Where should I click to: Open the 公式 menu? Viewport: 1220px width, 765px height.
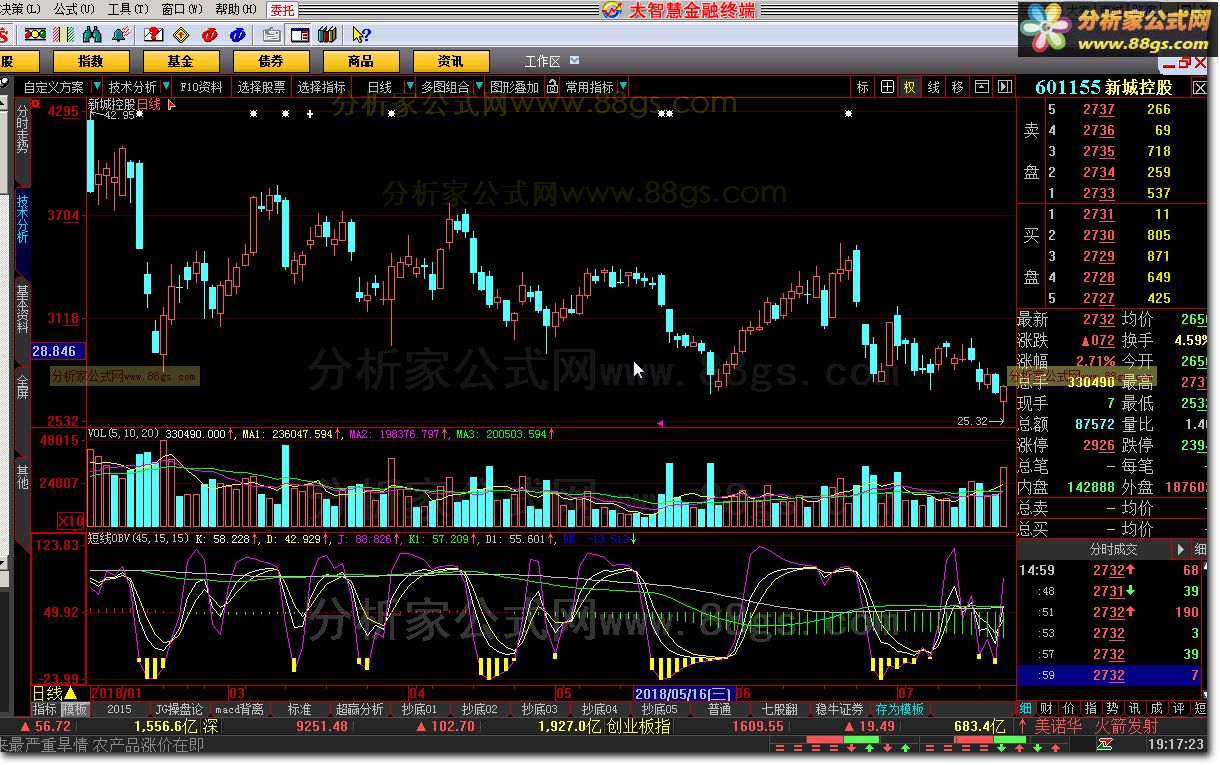pyautogui.click(x=75, y=9)
